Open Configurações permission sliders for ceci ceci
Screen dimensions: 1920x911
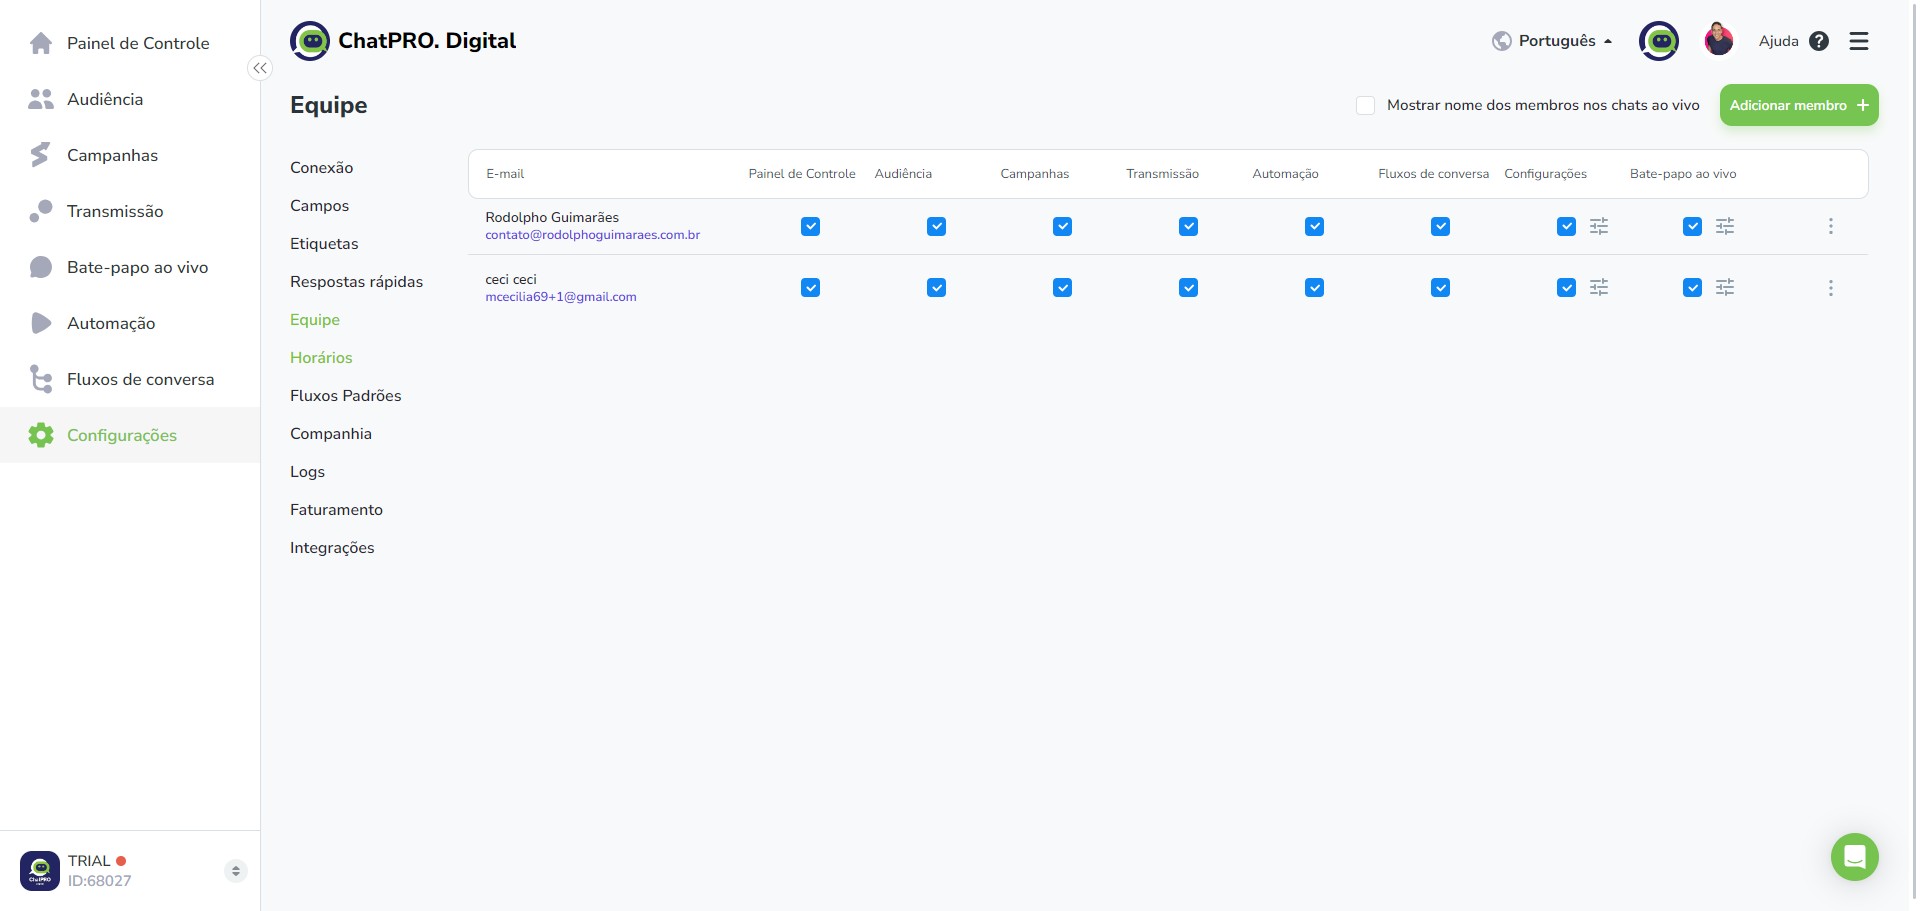point(1599,287)
